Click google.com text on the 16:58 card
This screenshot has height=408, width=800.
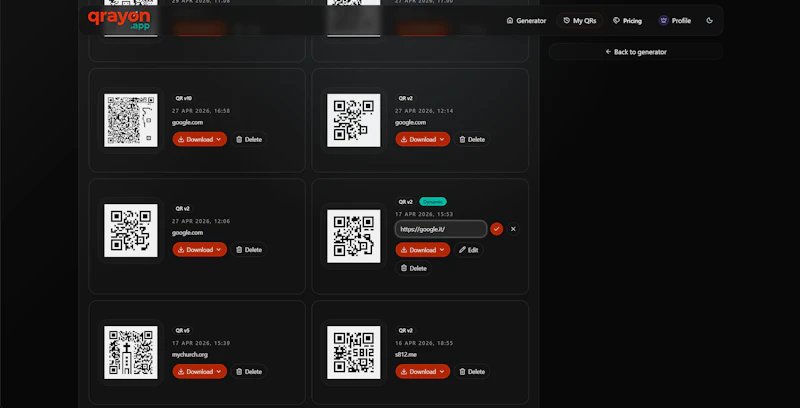pyautogui.click(x=187, y=122)
